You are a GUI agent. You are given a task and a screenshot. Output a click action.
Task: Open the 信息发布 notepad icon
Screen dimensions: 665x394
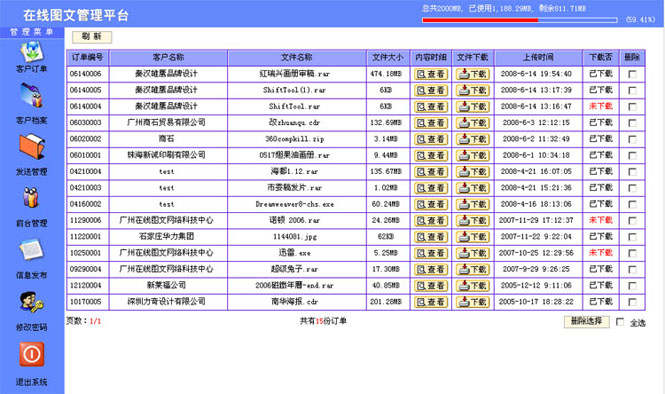tap(31, 249)
